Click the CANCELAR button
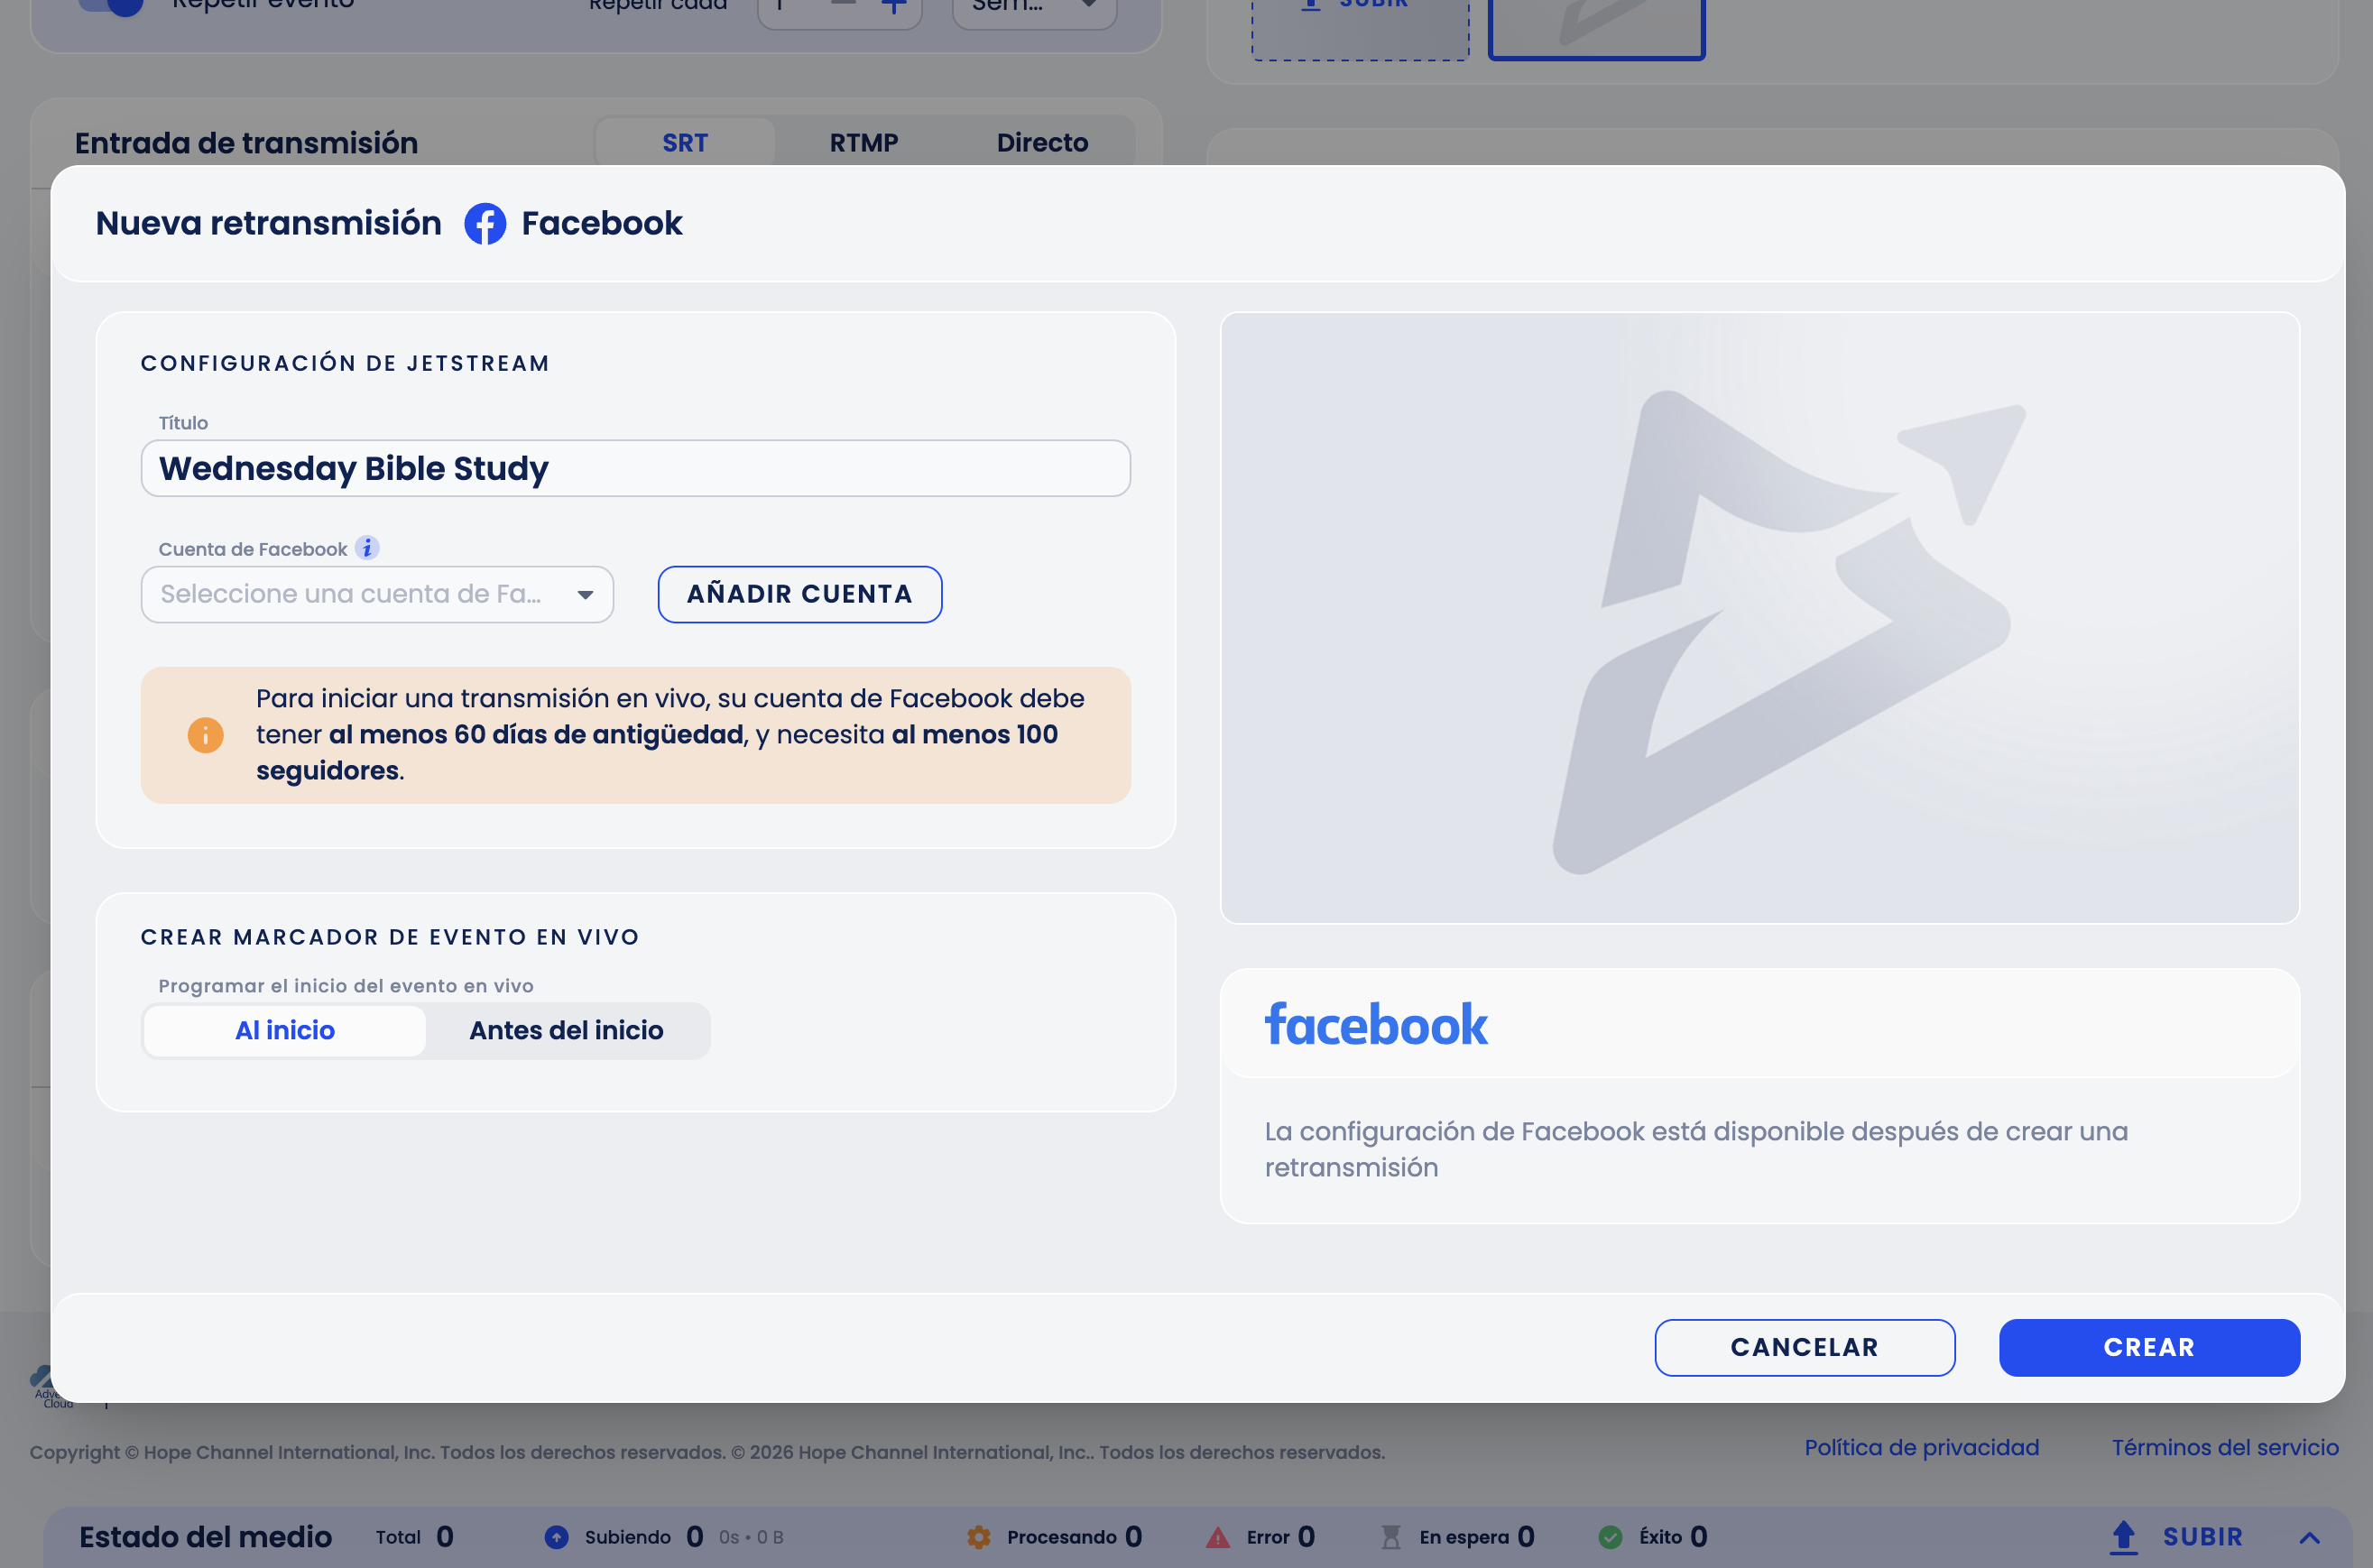This screenshot has height=1568, width=2373. (1805, 1347)
